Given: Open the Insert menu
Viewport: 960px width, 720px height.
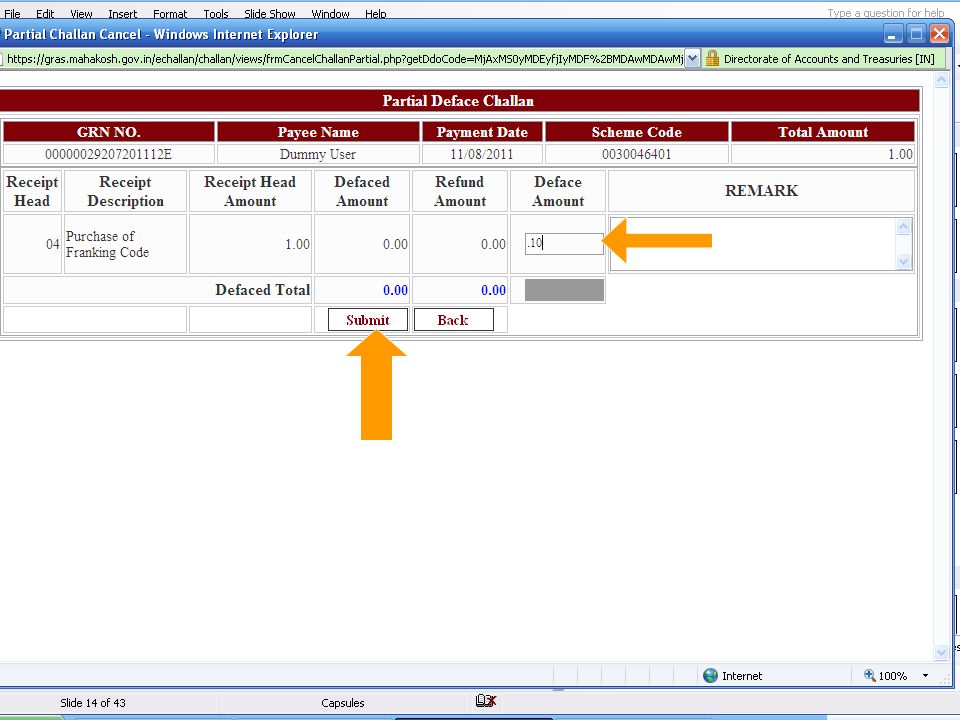Looking at the screenshot, I should pyautogui.click(x=122, y=13).
